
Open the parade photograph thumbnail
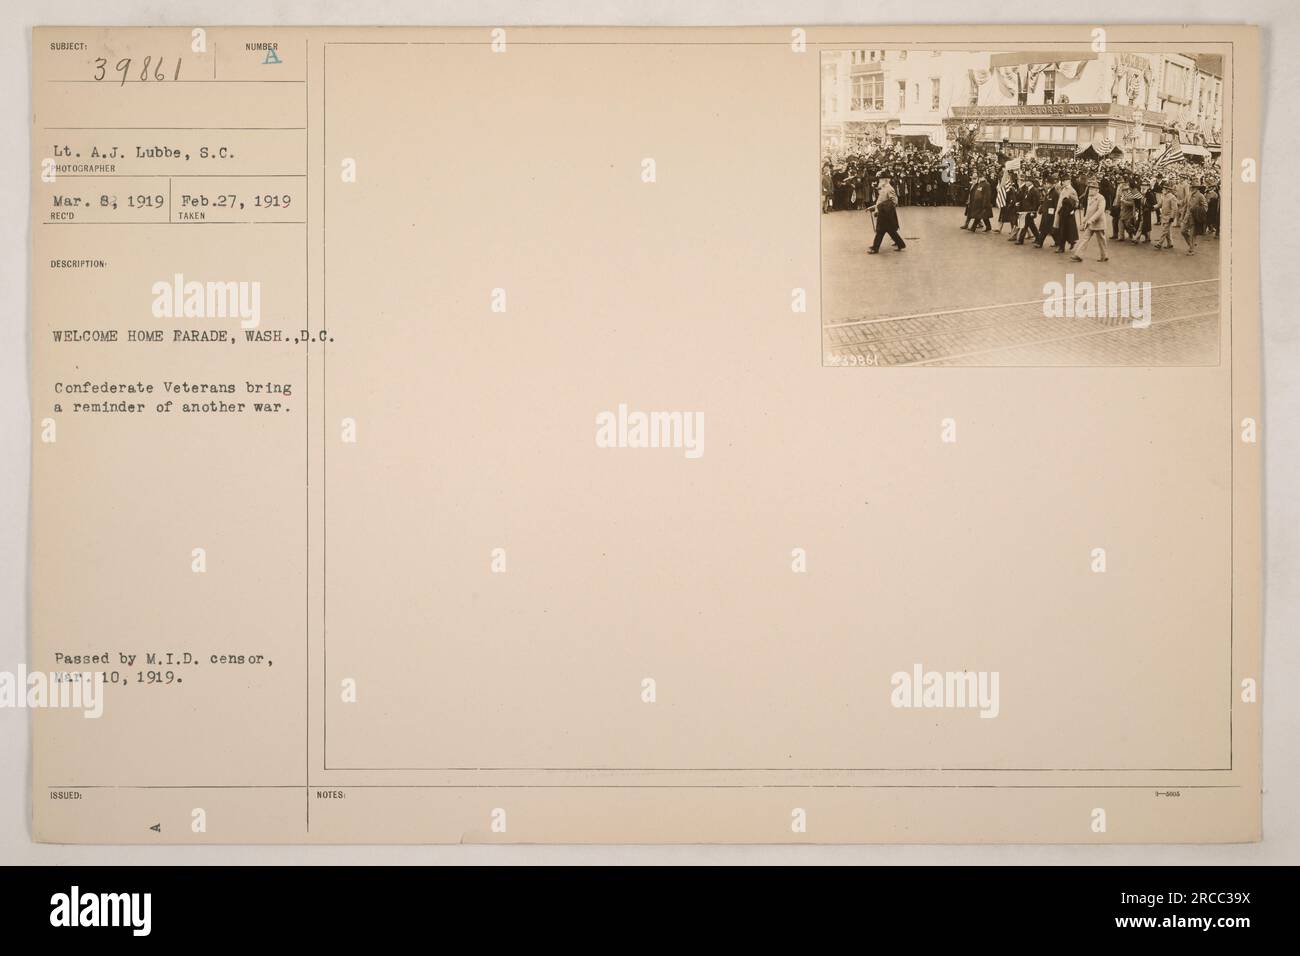click(1020, 208)
